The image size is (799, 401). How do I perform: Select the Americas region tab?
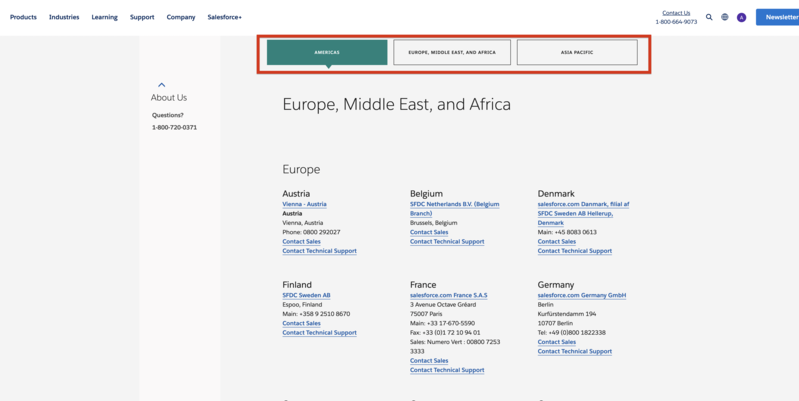327,52
